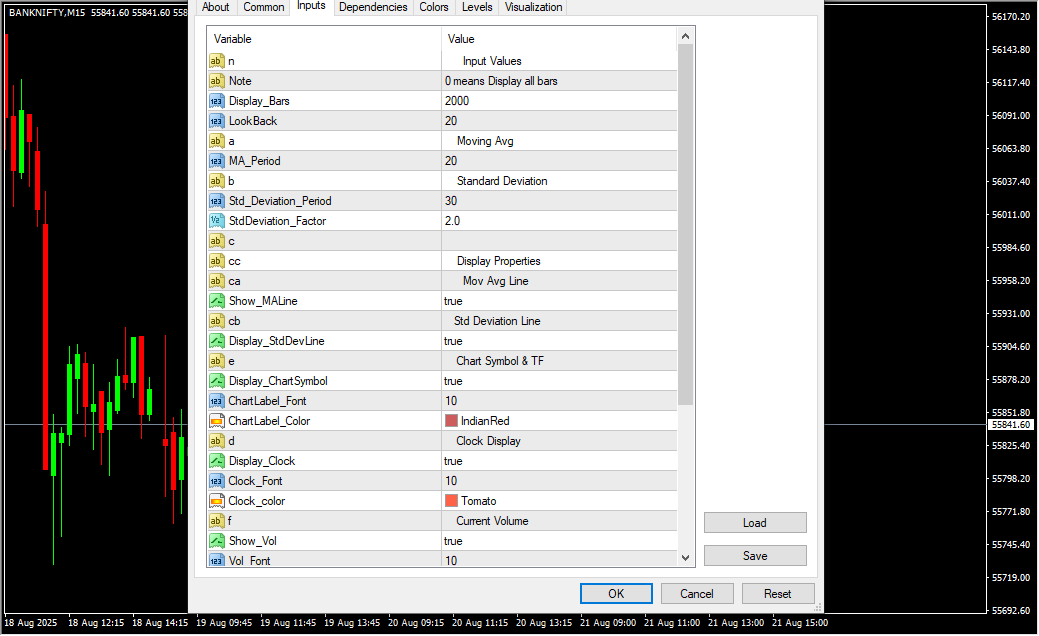Click the boolean icon for Show_MALine
The width and height of the screenshot is (1039, 636).
216,301
